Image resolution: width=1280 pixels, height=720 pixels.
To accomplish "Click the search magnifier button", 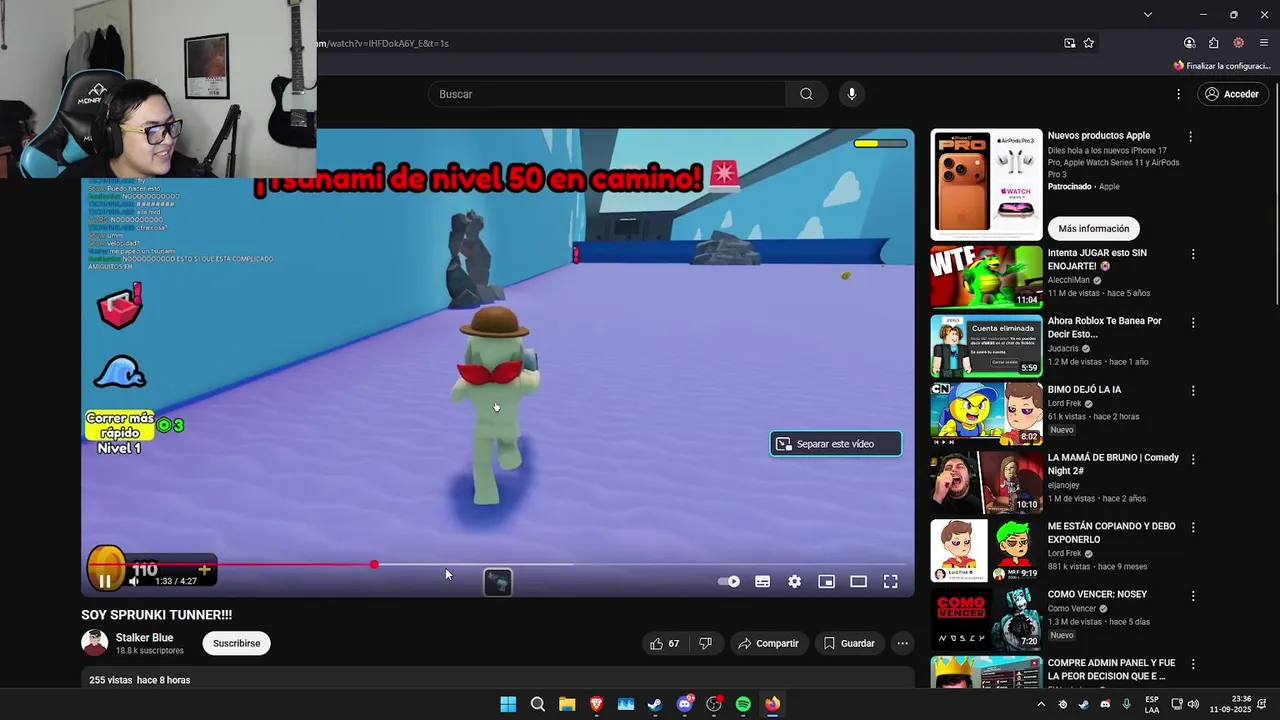I will pos(806,94).
